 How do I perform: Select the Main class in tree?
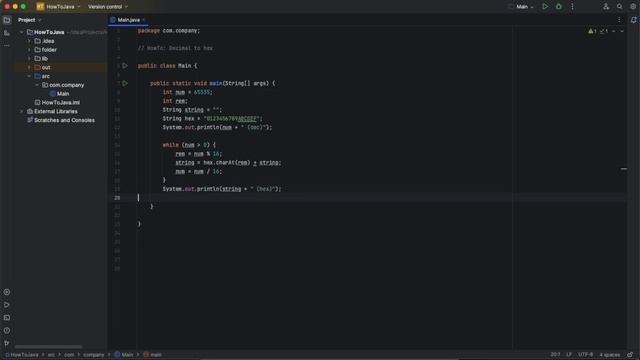pyautogui.click(x=63, y=94)
